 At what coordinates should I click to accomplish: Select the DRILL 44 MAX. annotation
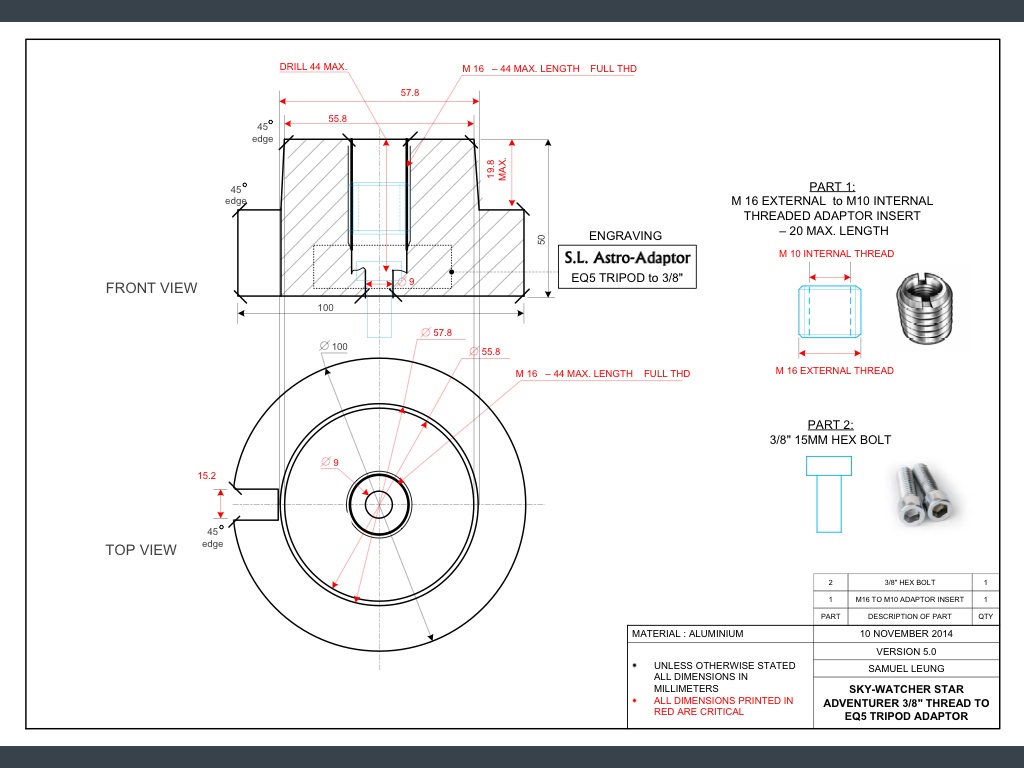click(313, 67)
